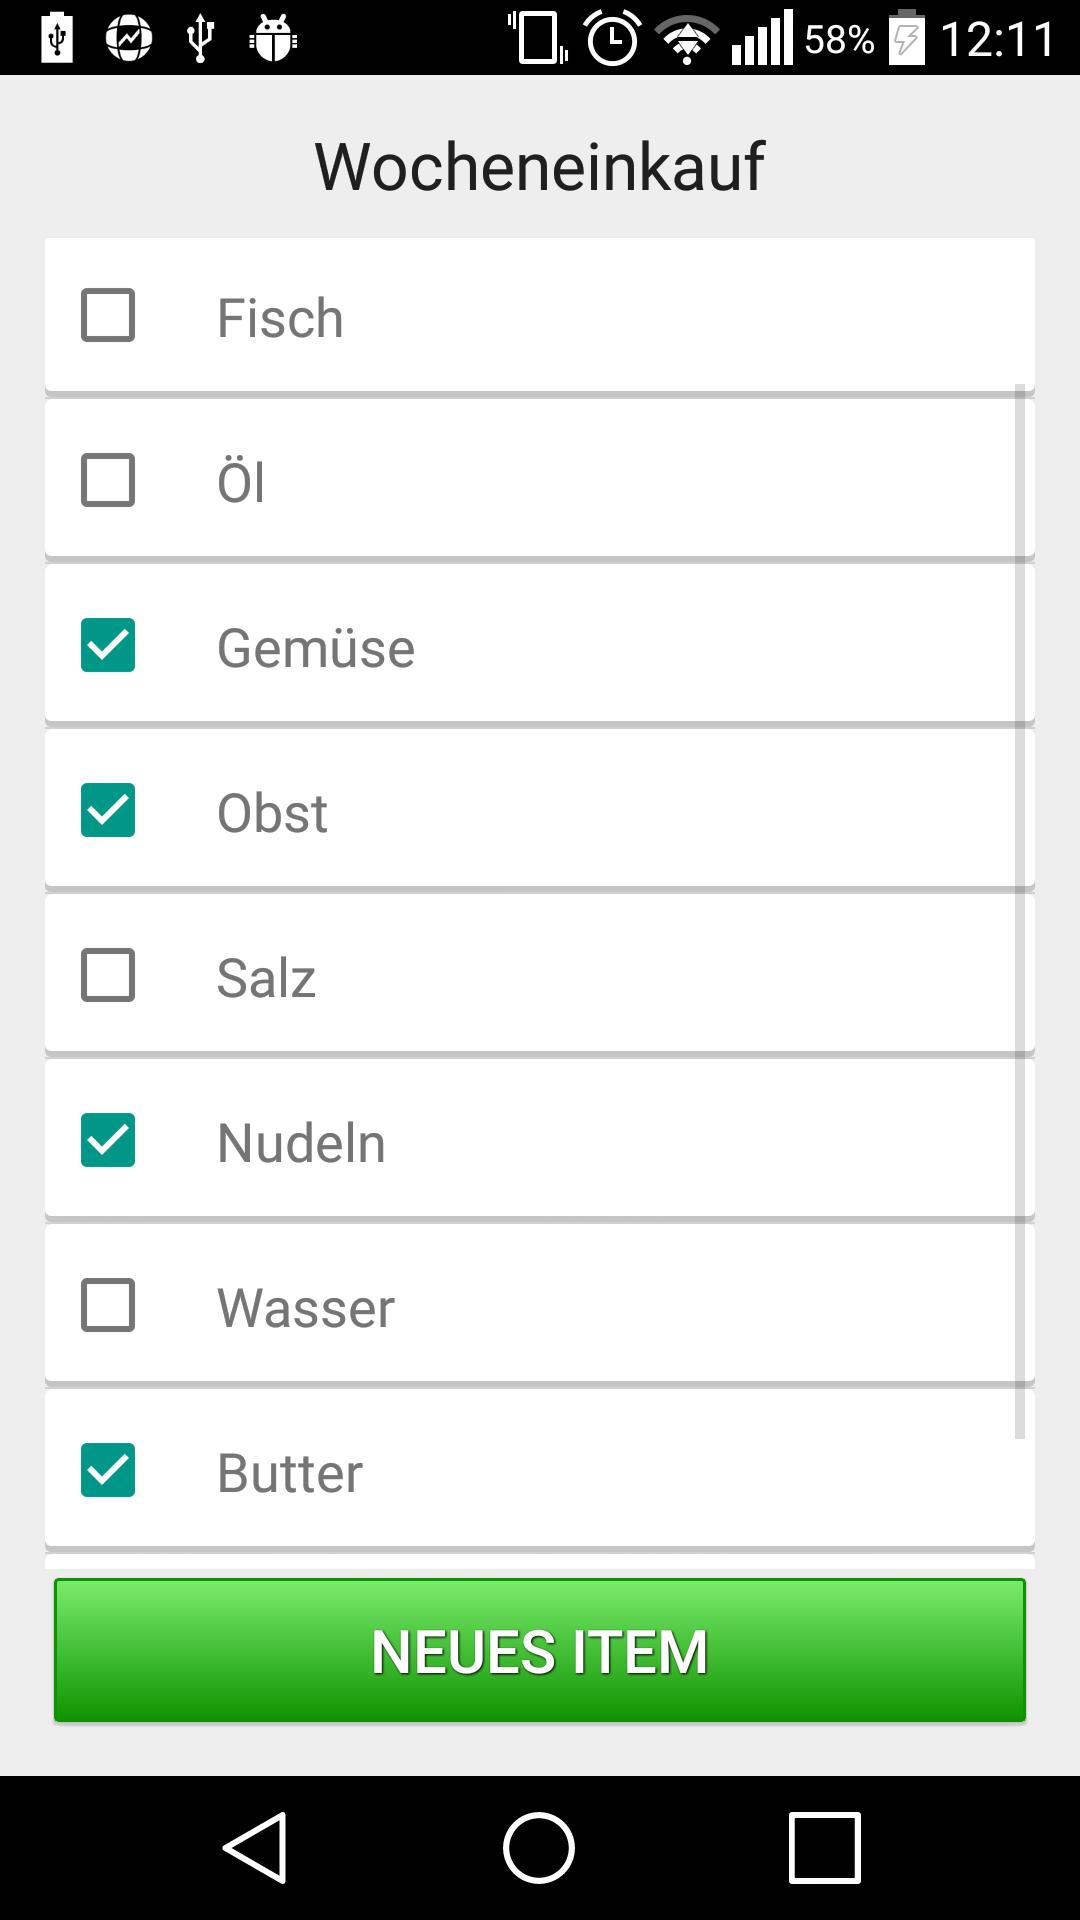This screenshot has width=1080, height=1920.
Task: Mark Wasser as bought
Action: 108,1305
